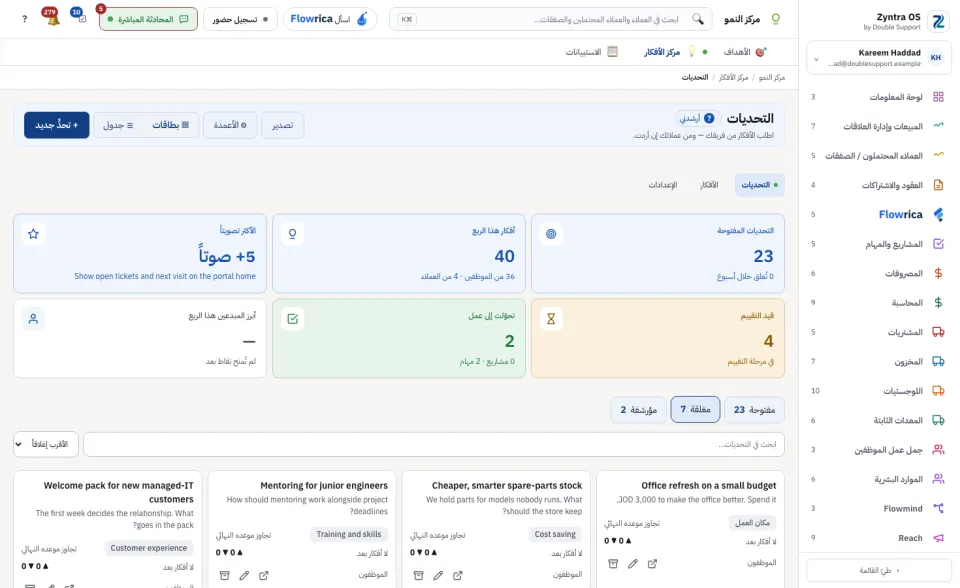Open the sort dropdown الأقرب إغلاقاً
Image resolution: width=960 pixels, height=588 pixels.
[46, 444]
